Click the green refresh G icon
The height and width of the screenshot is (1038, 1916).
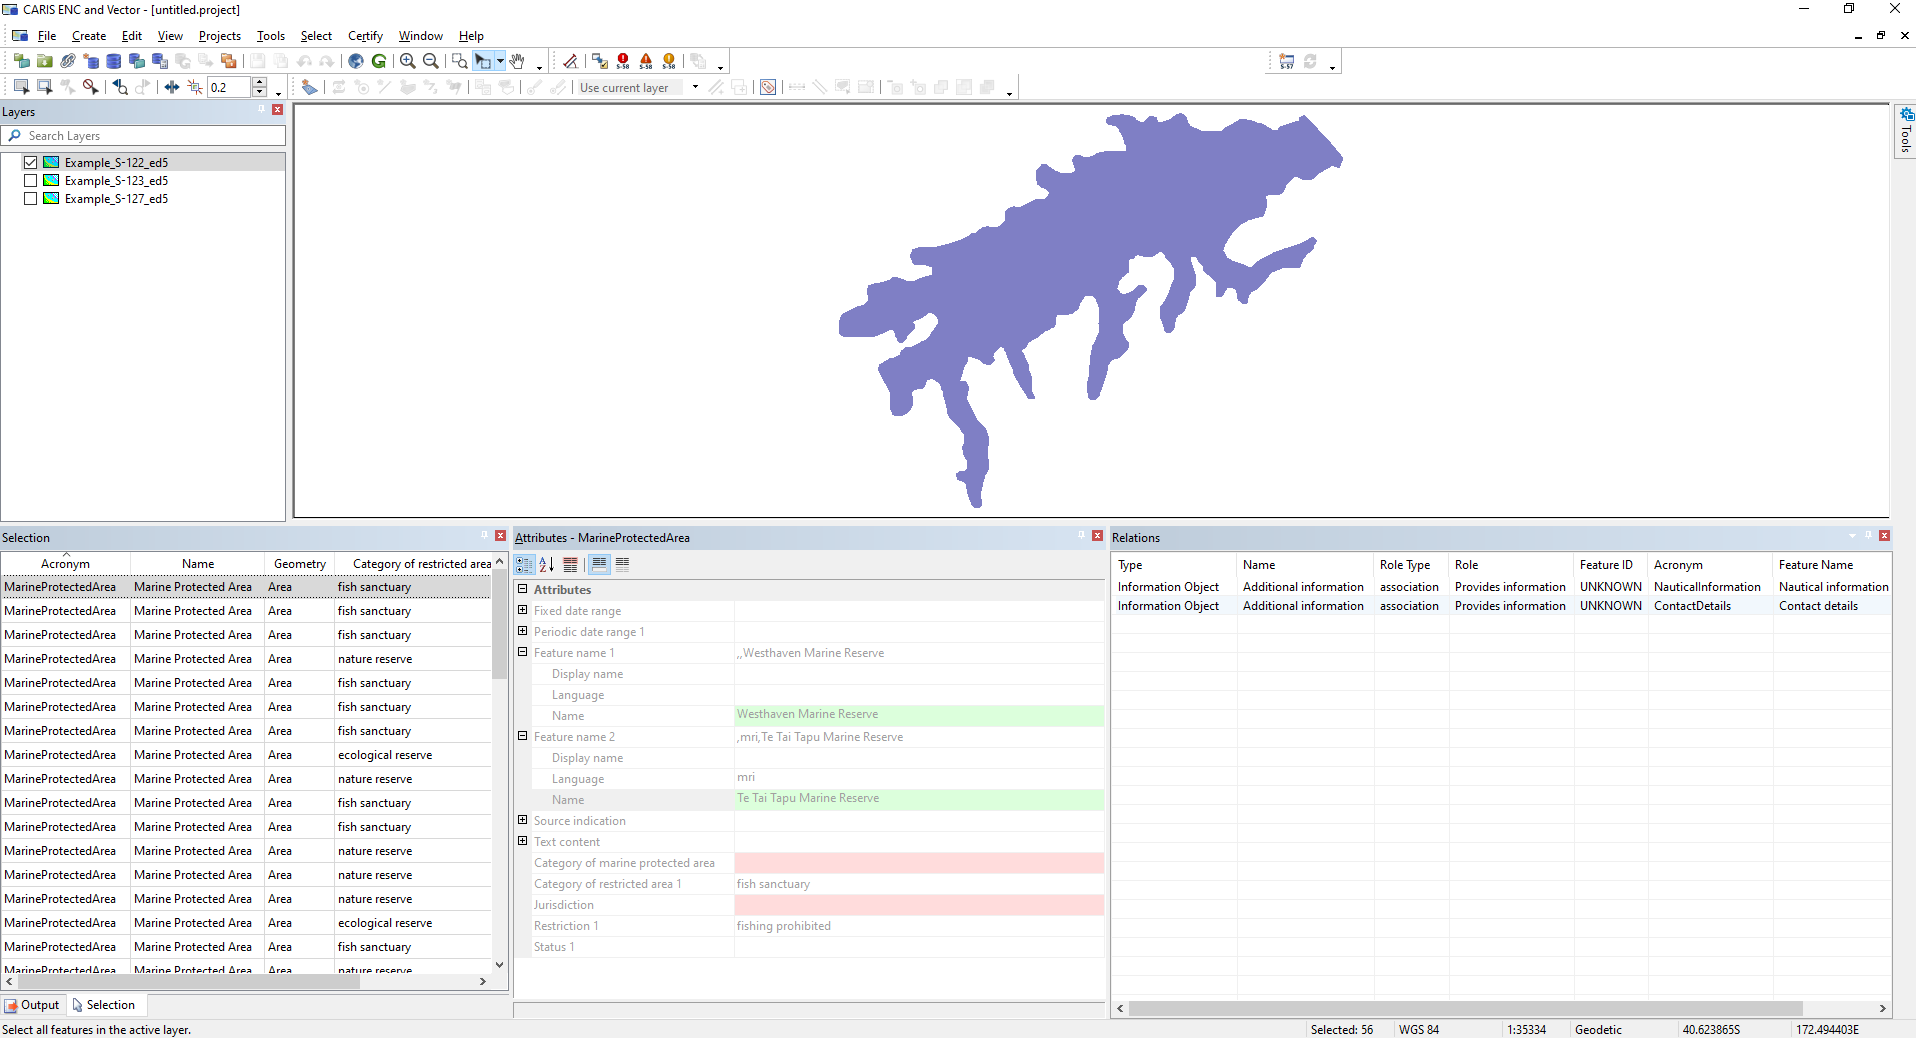tap(379, 61)
